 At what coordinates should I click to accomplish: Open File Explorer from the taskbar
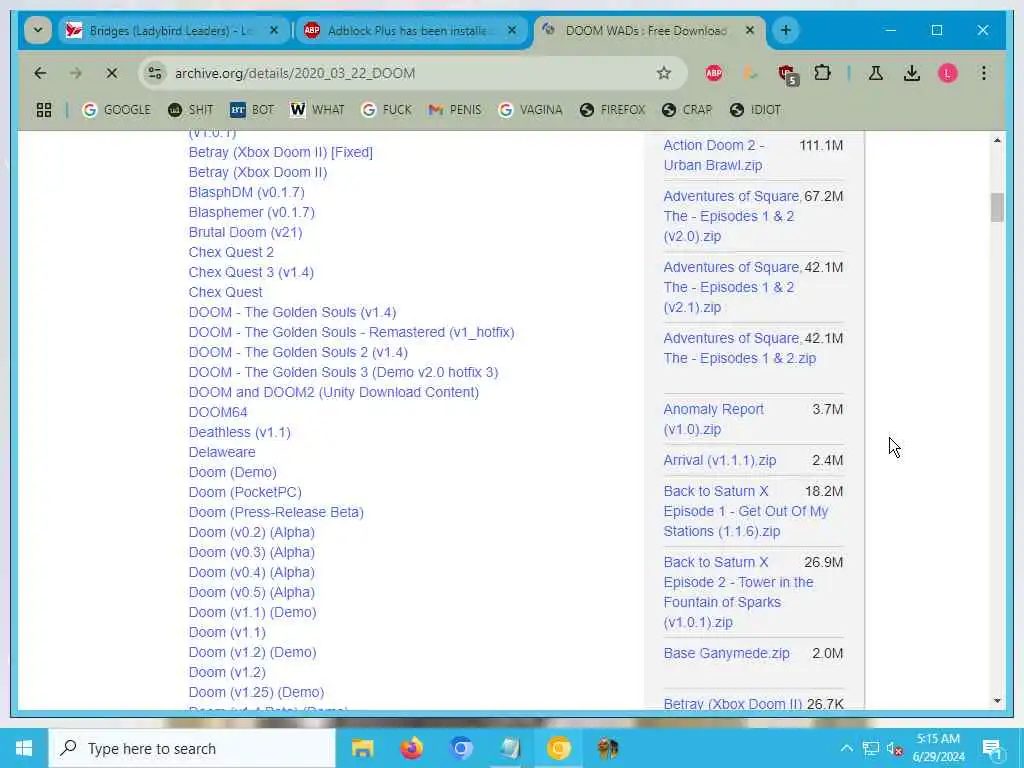[362, 748]
